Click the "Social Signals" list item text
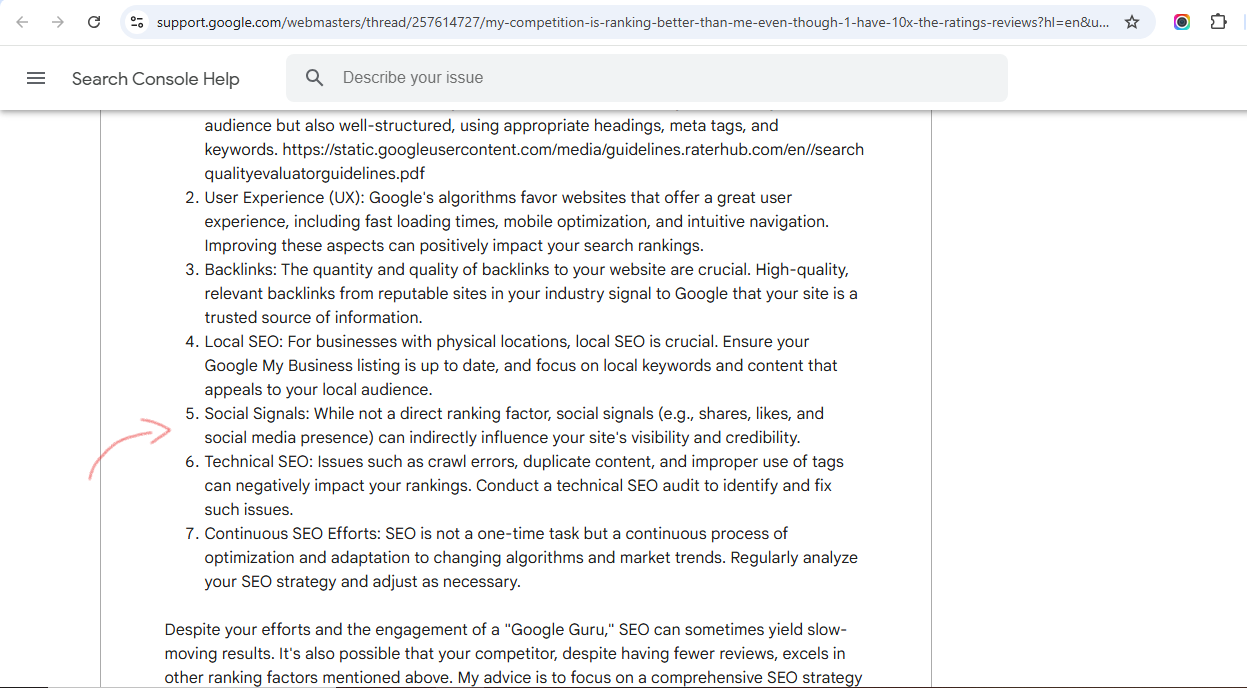Image resolution: width=1247 pixels, height=688 pixels. click(257, 414)
